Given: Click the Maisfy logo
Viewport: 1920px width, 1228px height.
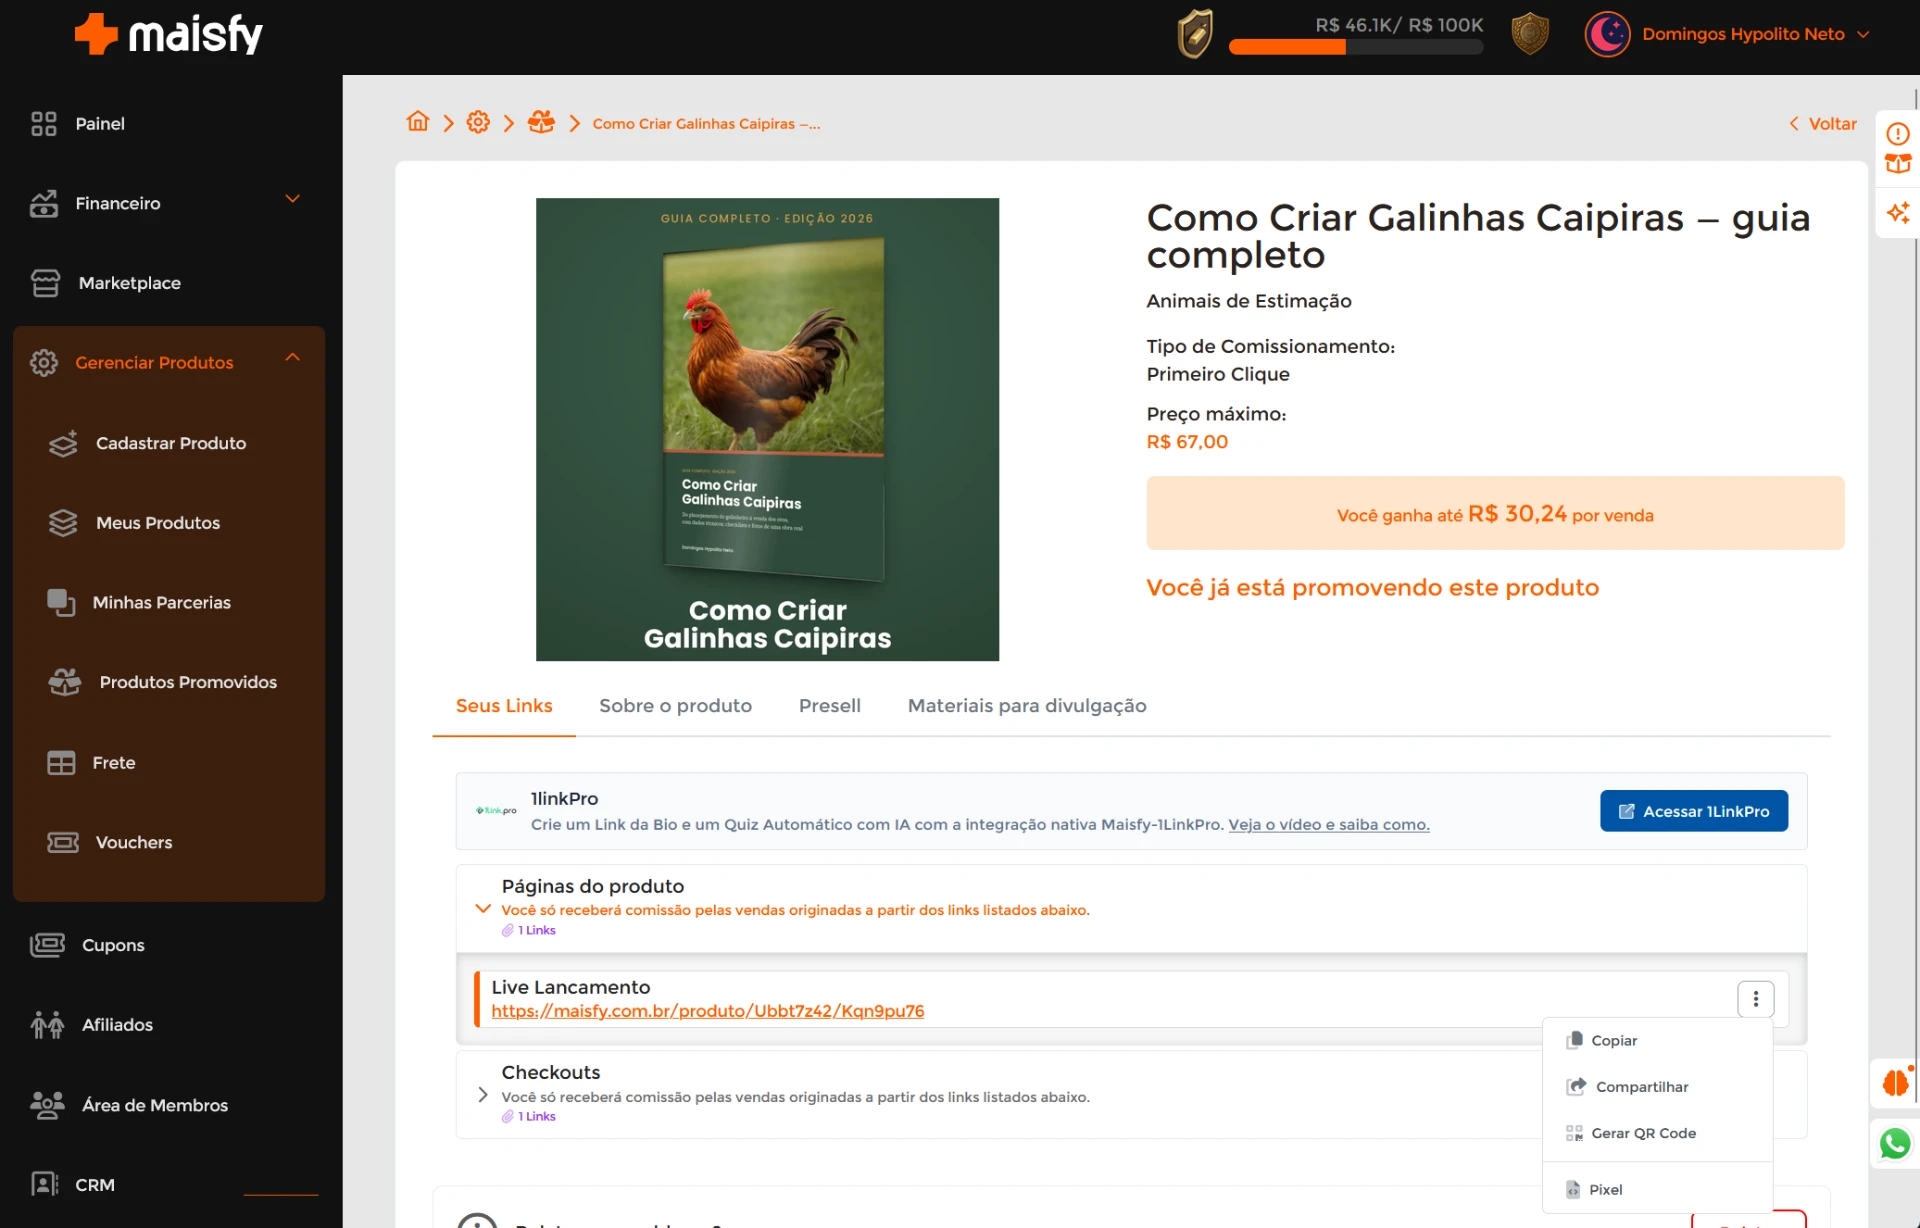Looking at the screenshot, I should 169,34.
